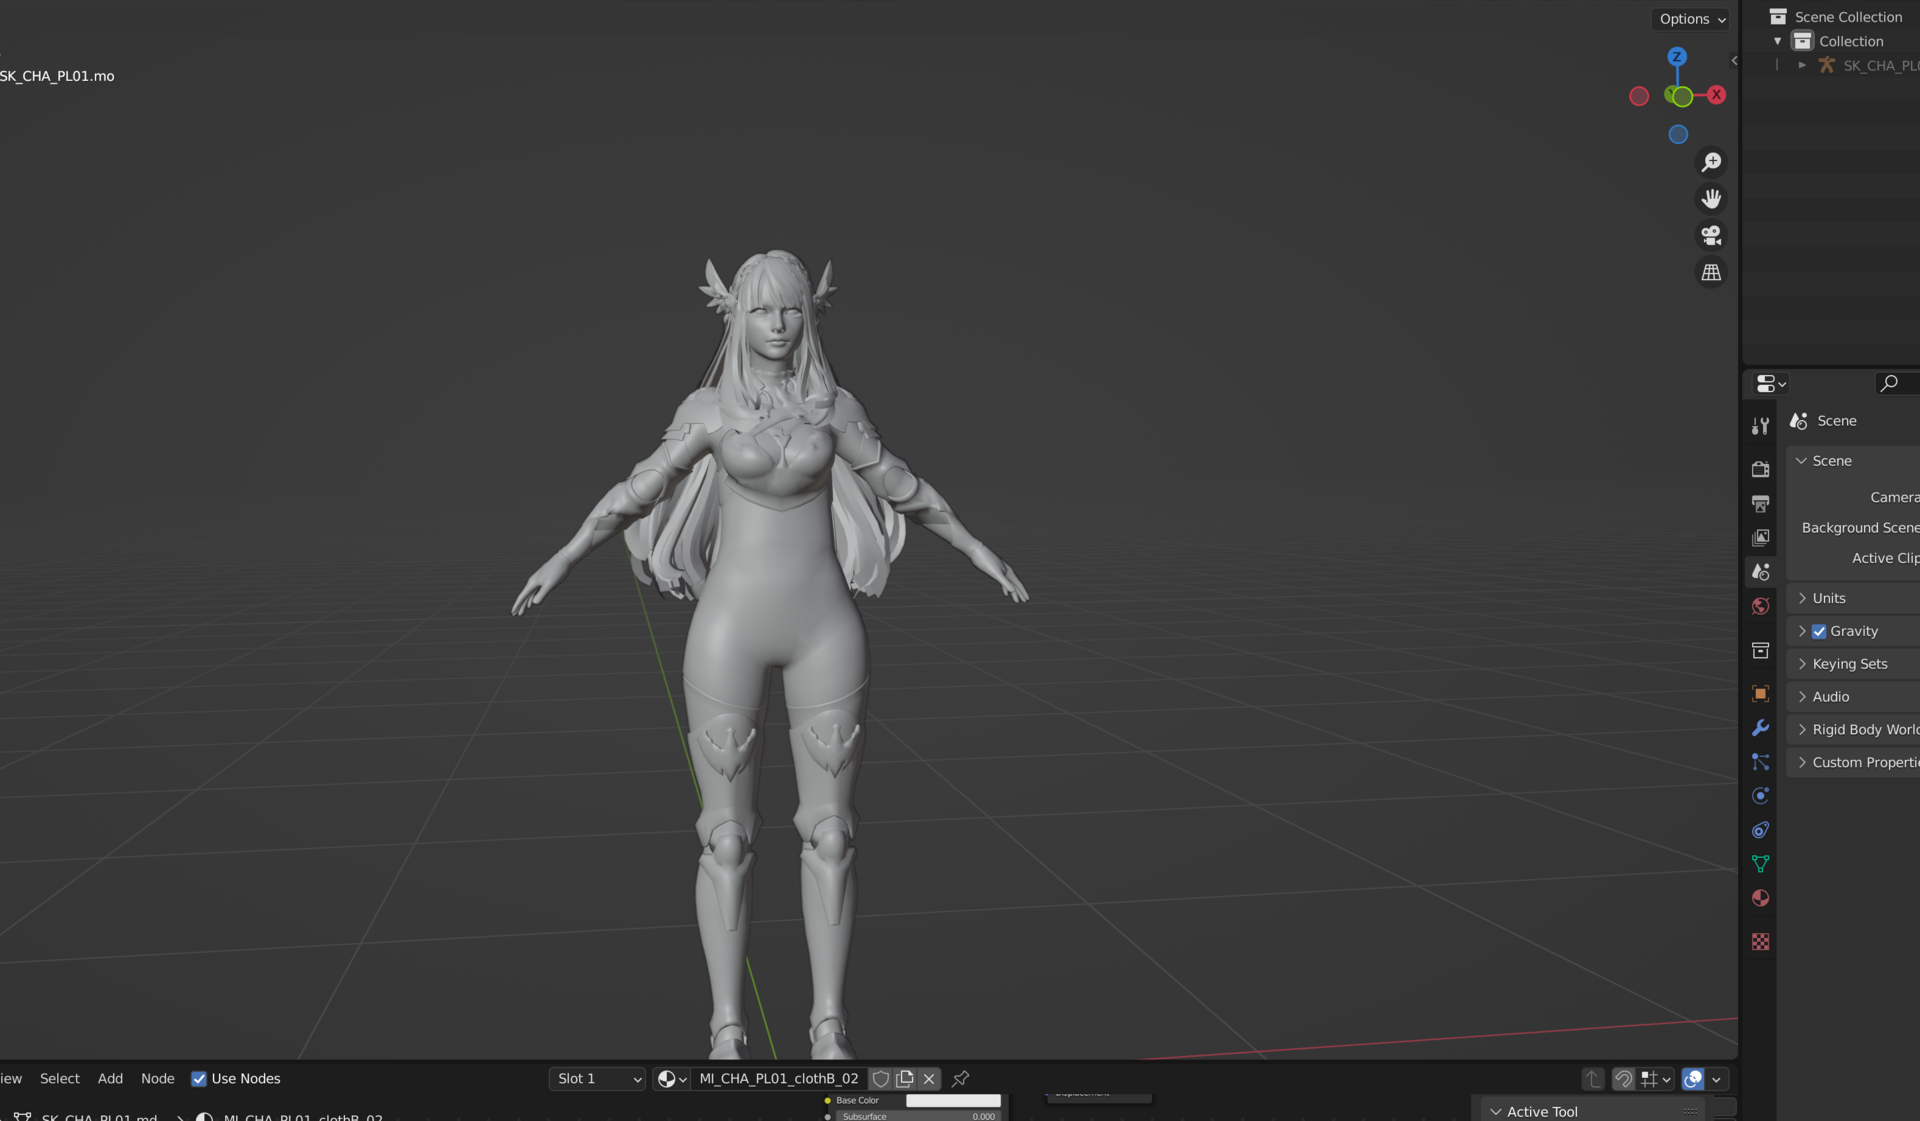Toggle the Use Nodes checkbox
The height and width of the screenshot is (1121, 1920).
199,1079
